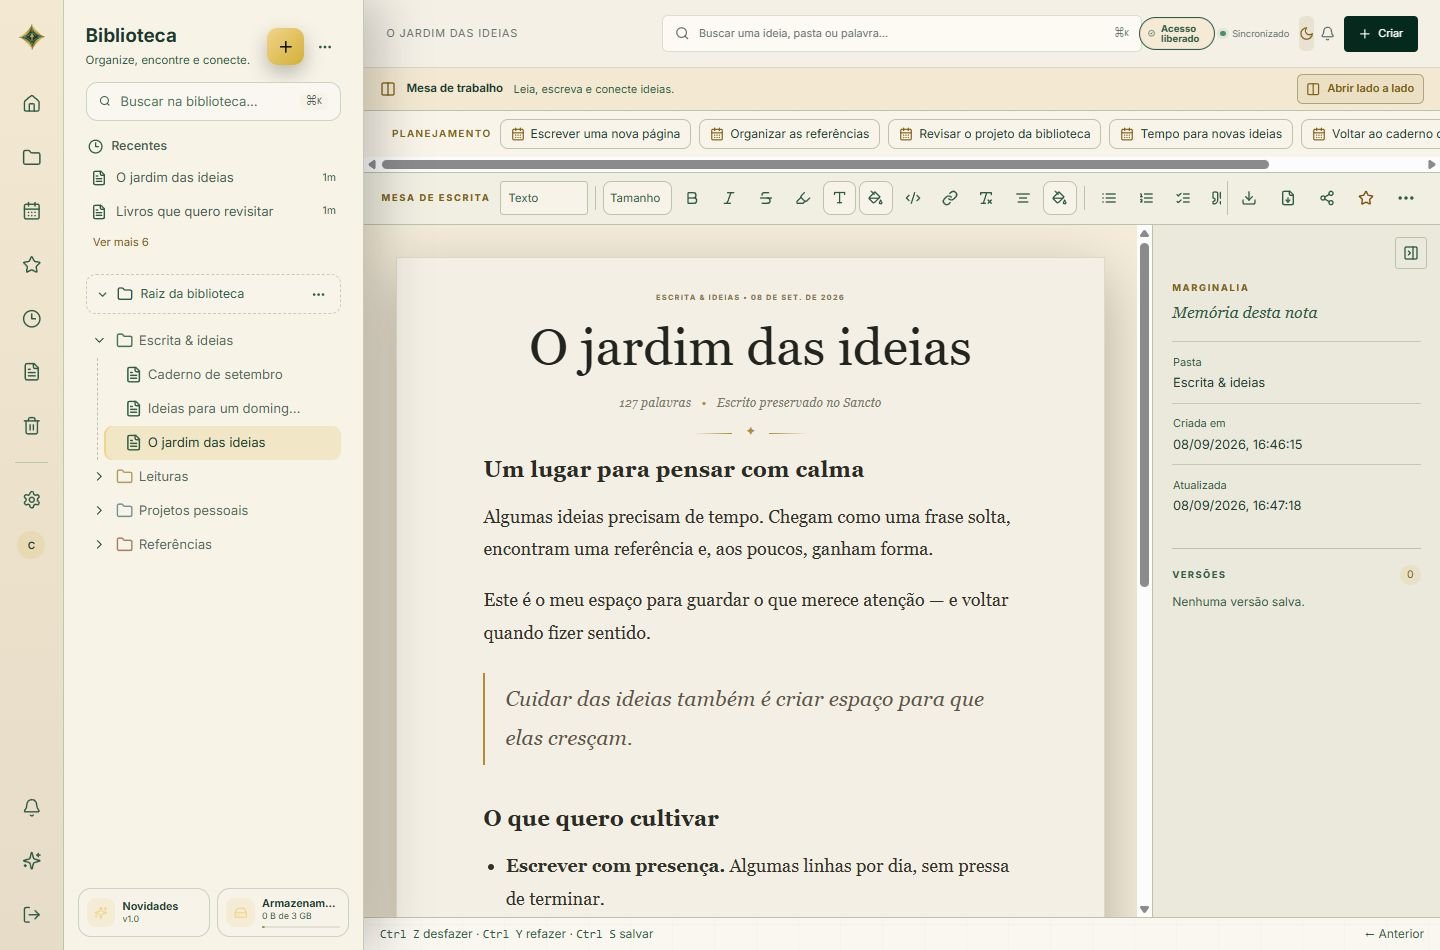Open Caderno de setembro in the tree
Screen dimensions: 1440x950
click(214, 374)
